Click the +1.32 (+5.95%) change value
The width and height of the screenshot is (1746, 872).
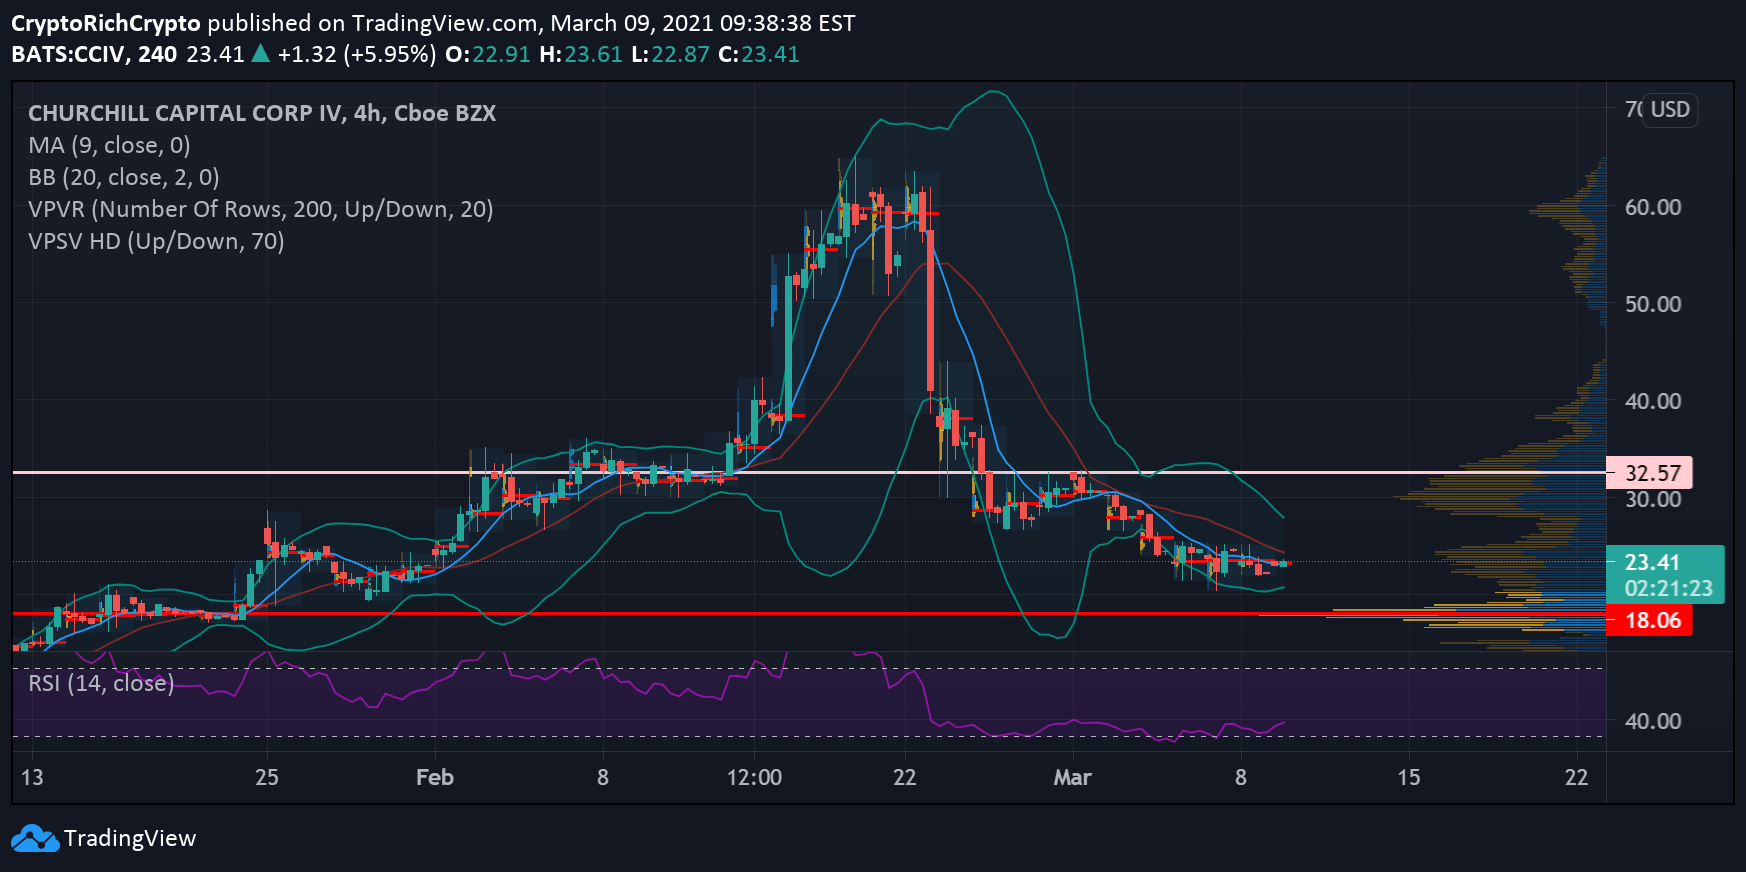coord(356,54)
